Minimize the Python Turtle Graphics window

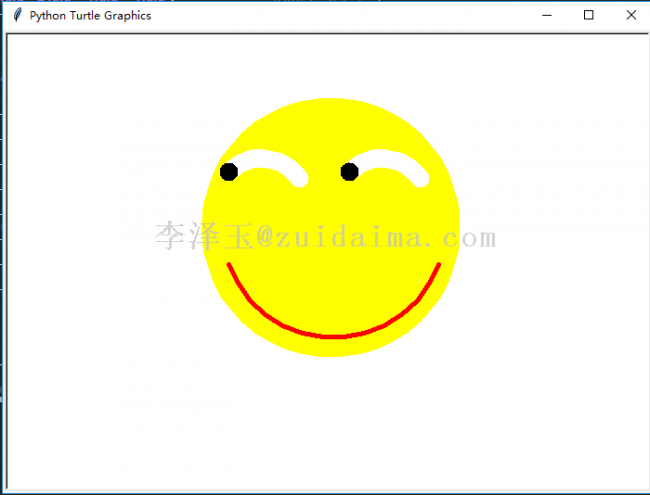coord(547,15)
